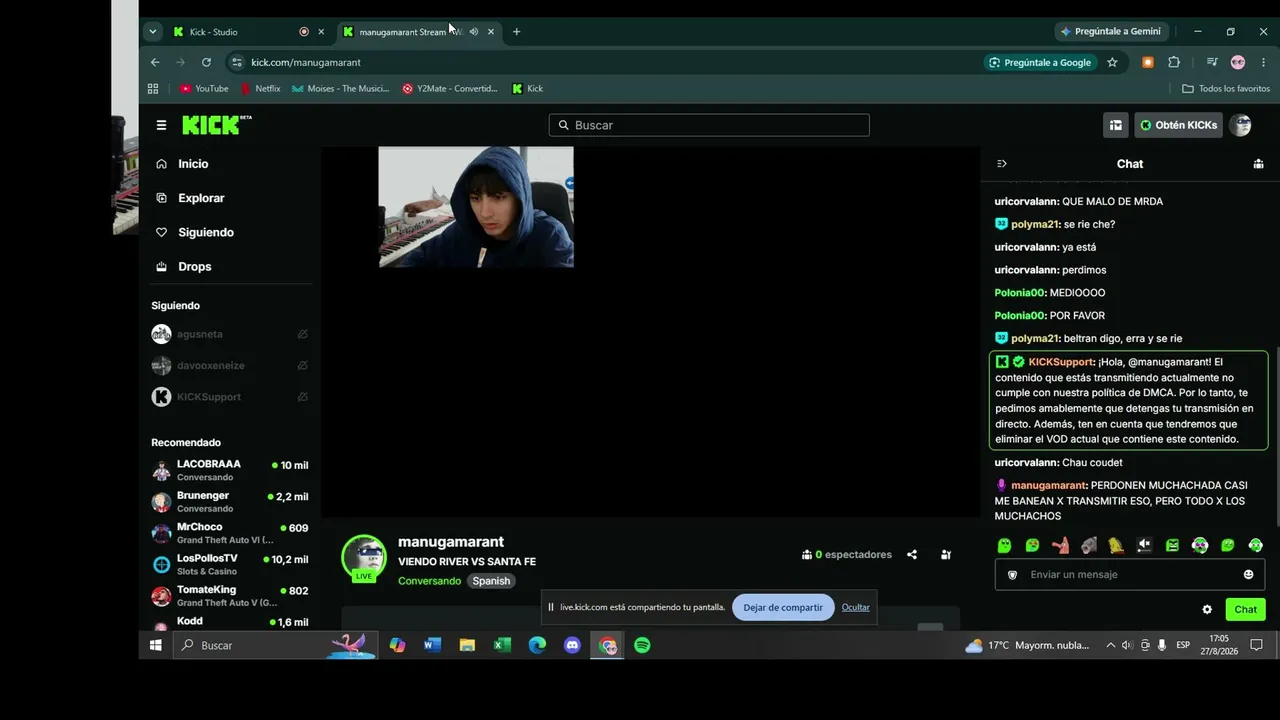The width and height of the screenshot is (1280, 720).
Task: Share the manugamarant channel via share icon
Action: [912, 554]
